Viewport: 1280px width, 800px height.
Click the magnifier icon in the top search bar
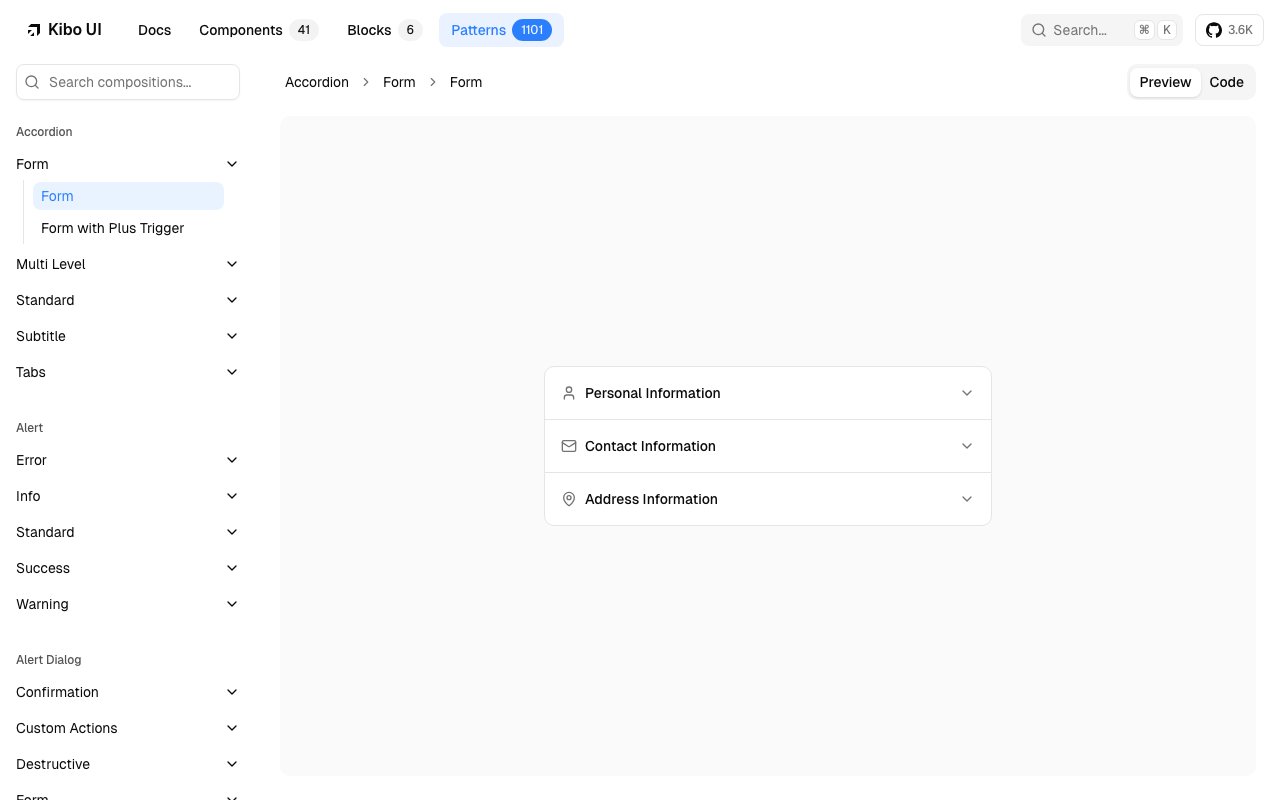tap(1039, 30)
